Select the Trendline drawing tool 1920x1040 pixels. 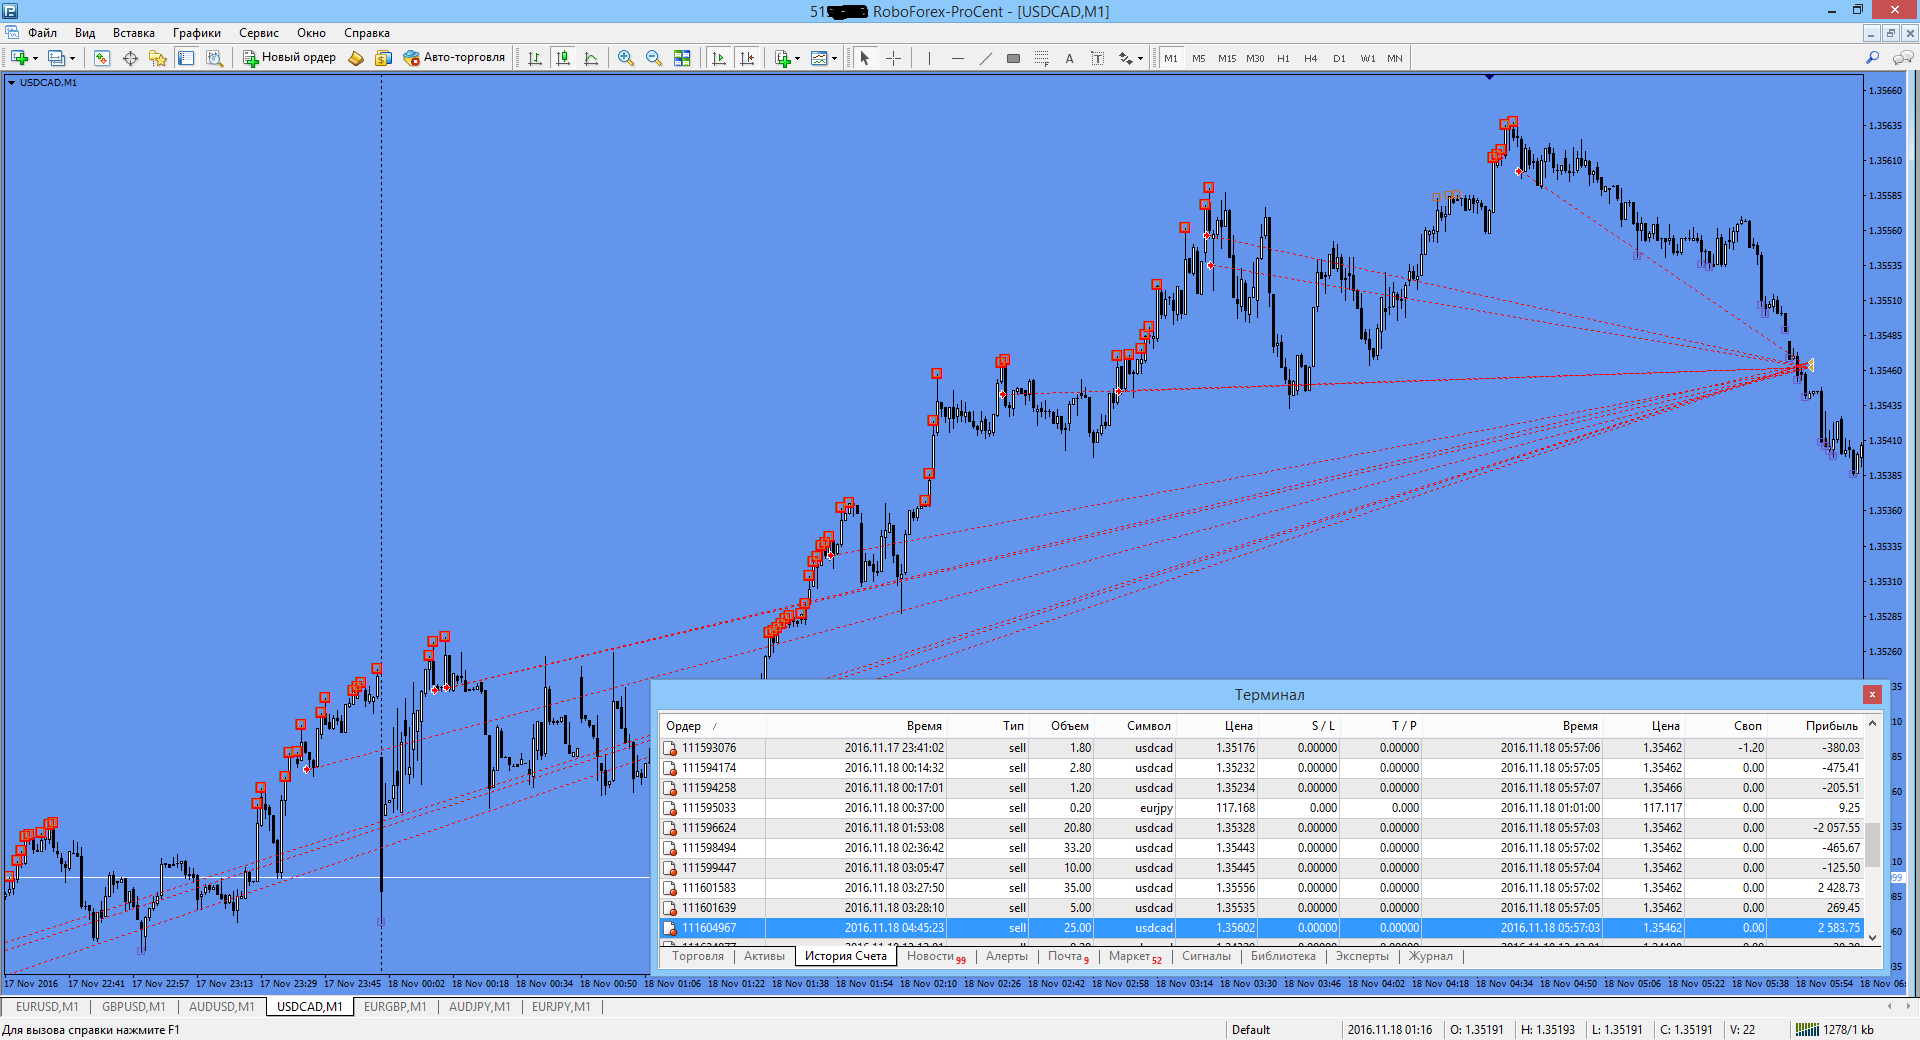coord(985,58)
